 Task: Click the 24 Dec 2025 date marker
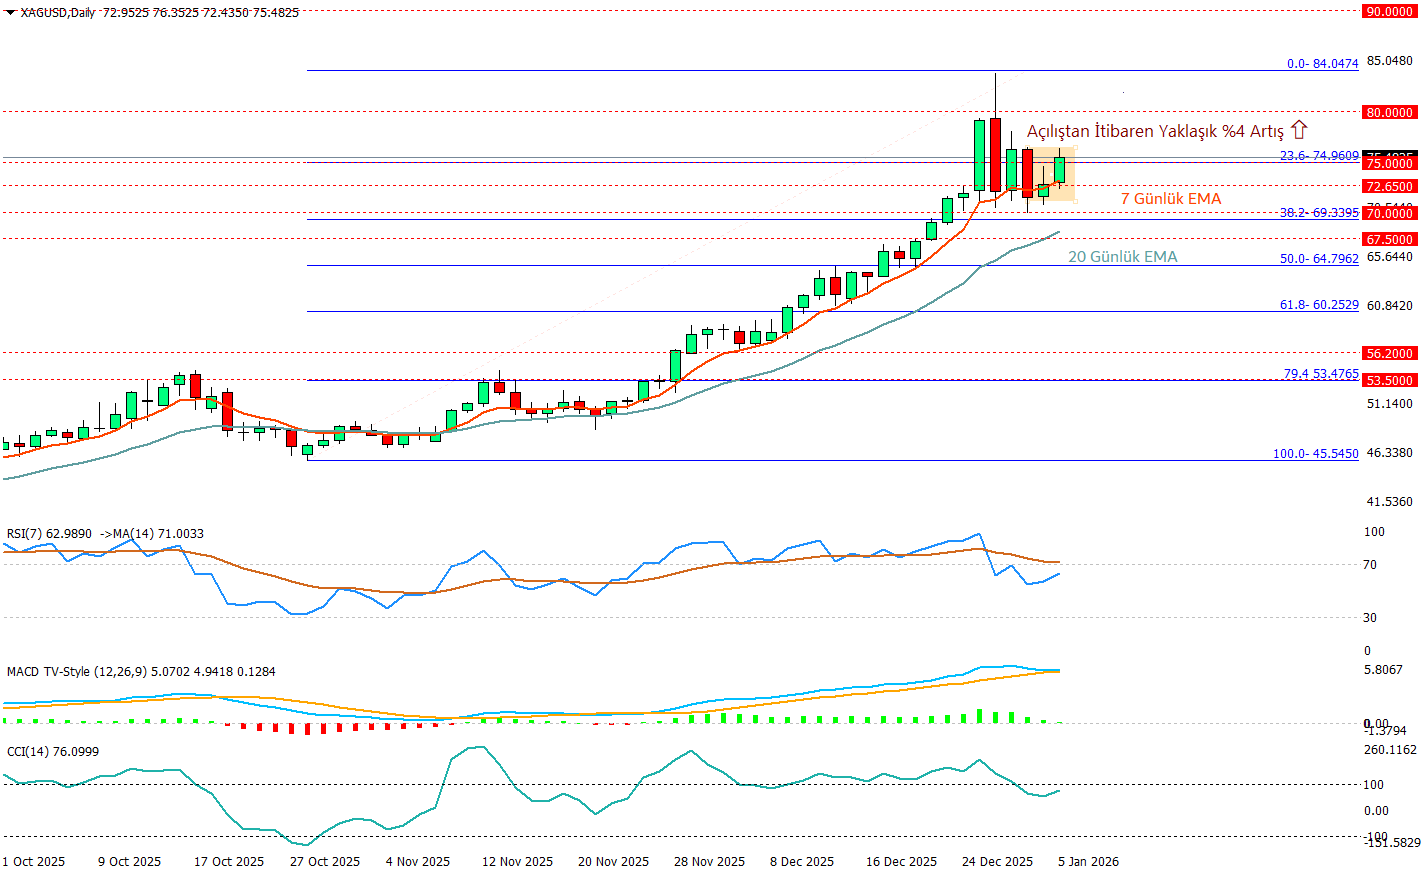[997, 861]
